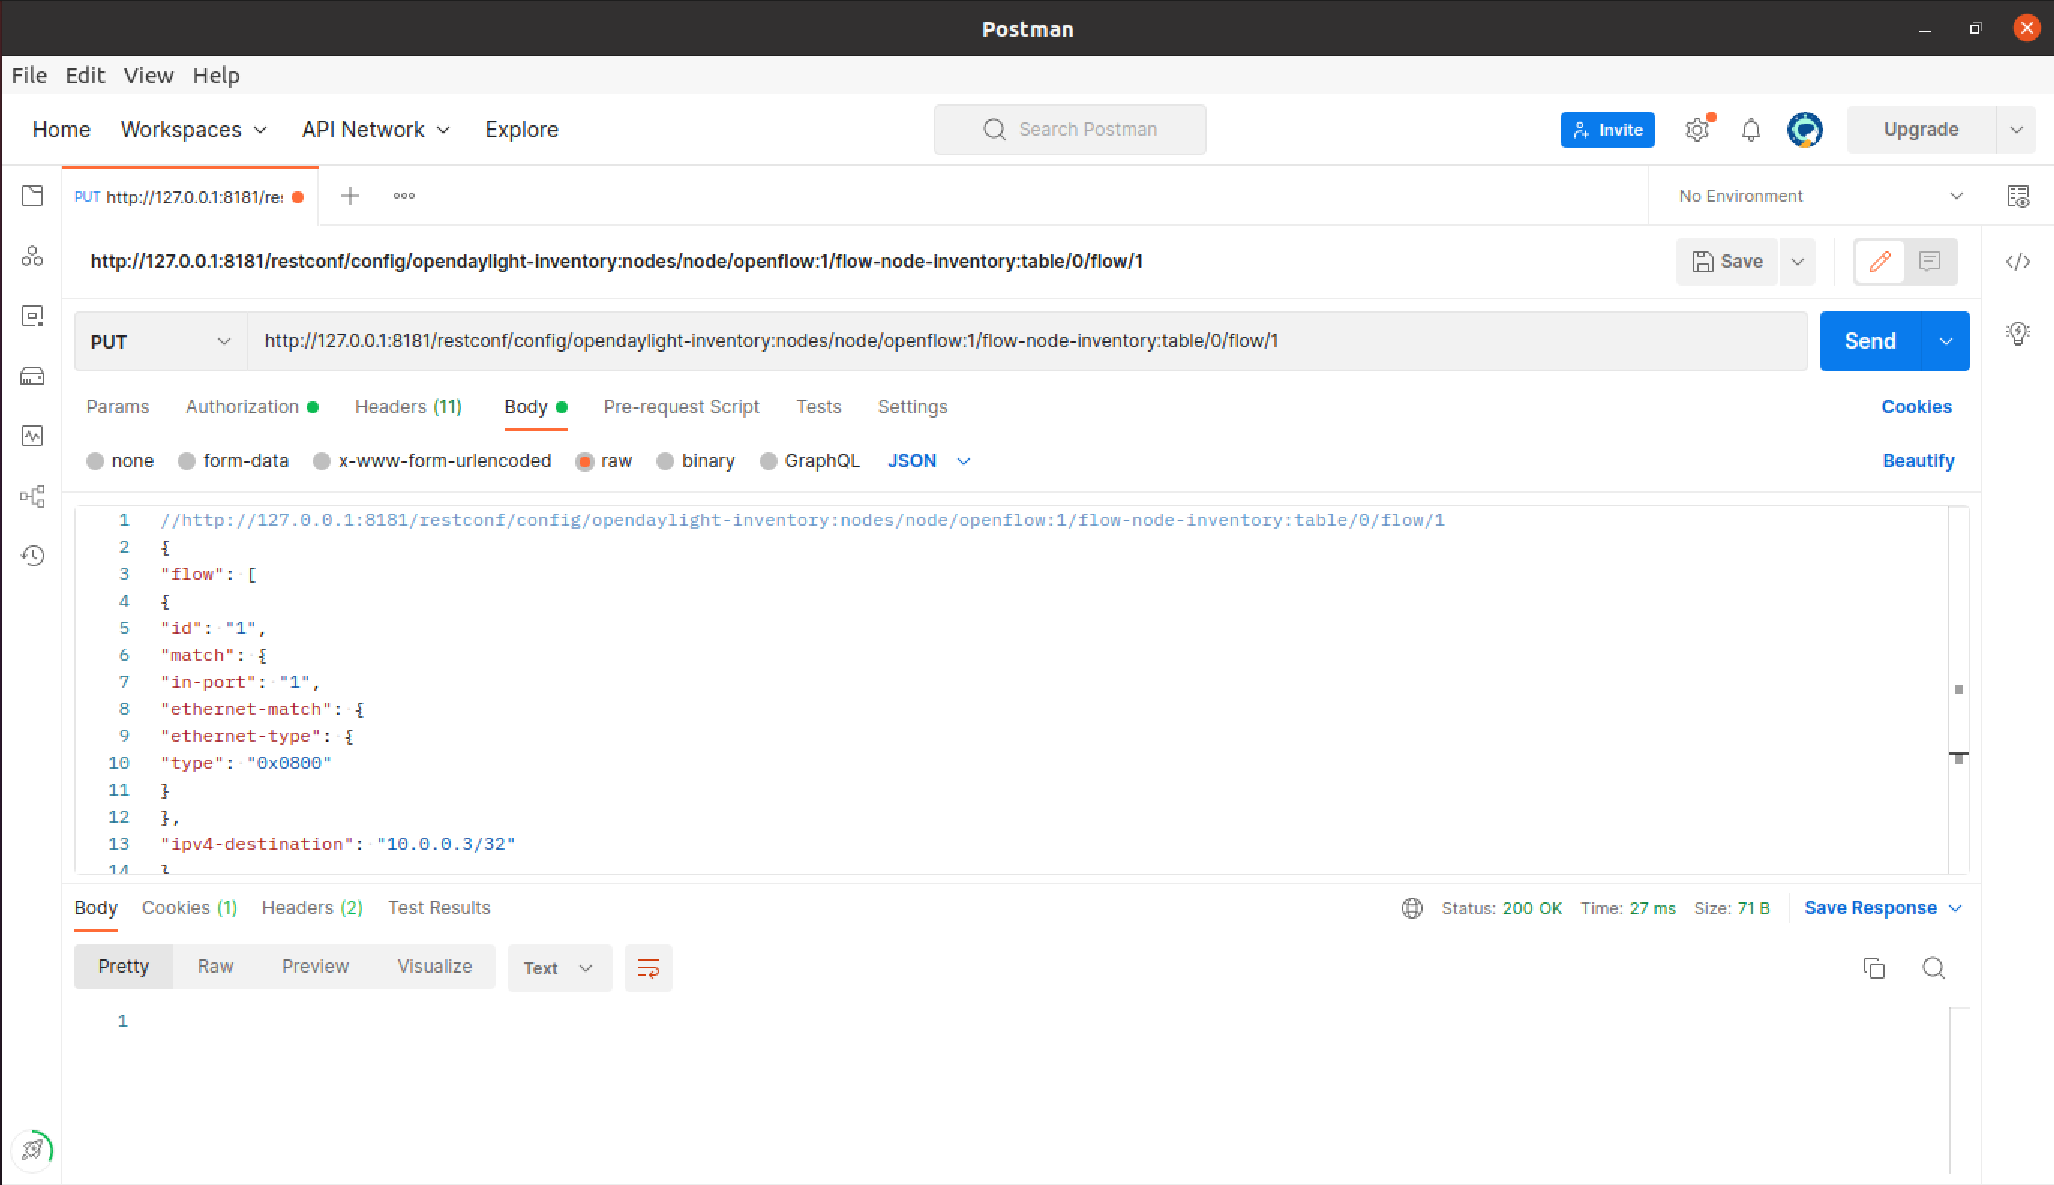Open the JSON body format dropdown
The width and height of the screenshot is (2054, 1185).
[929, 461]
